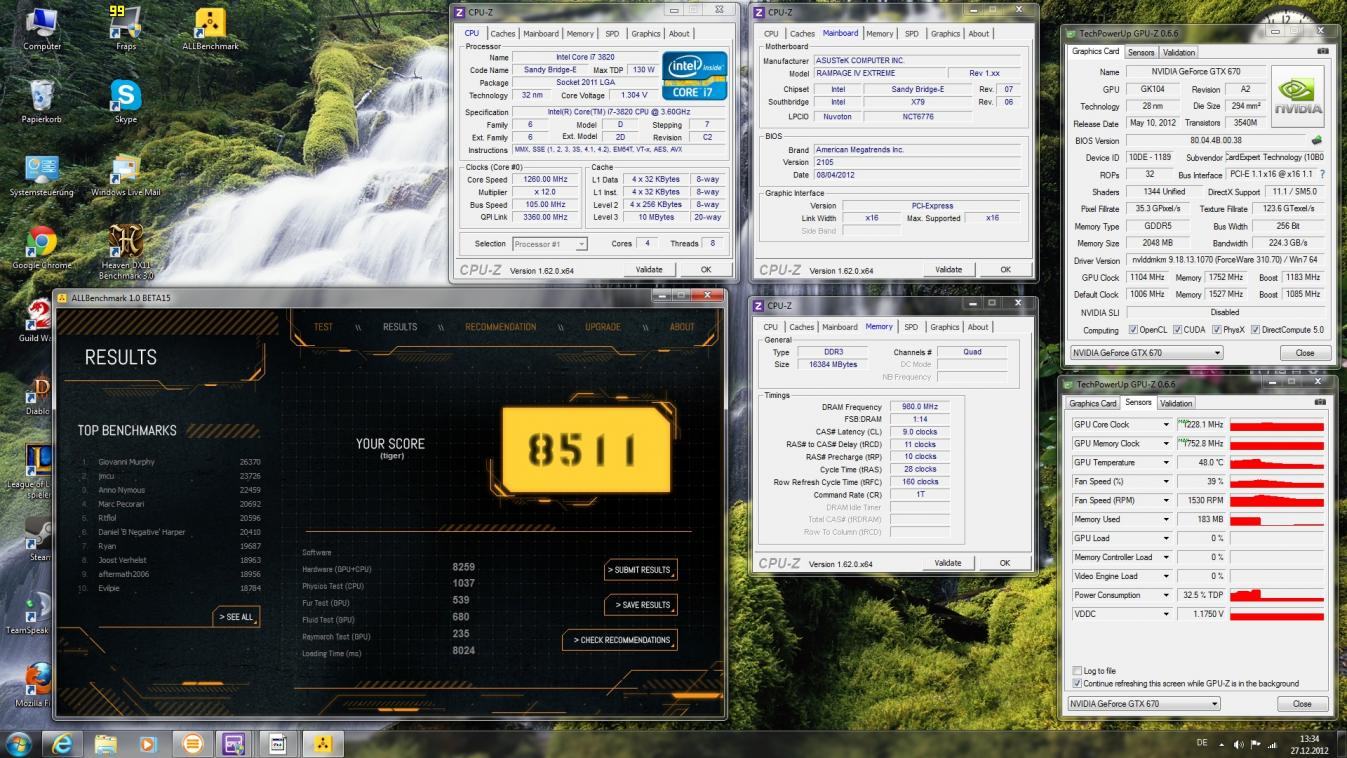The width and height of the screenshot is (1347, 758).
Task: Toggle the PhysX checkbox in GPU-Z
Action: click(x=1216, y=330)
